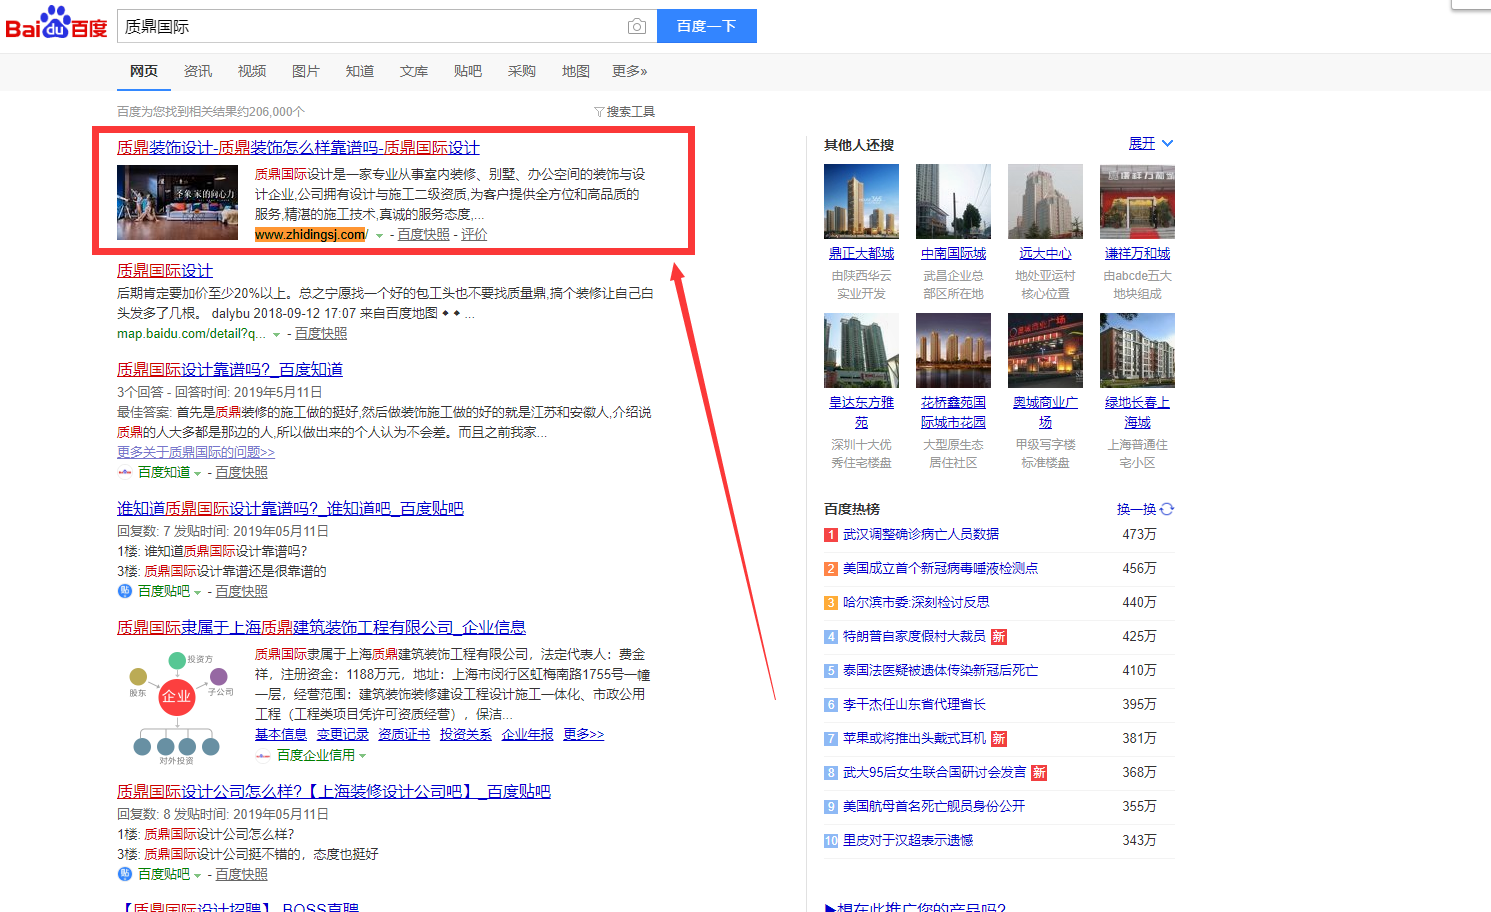The height and width of the screenshot is (912, 1491).
Task: Open hot topic 特朗普自家度假村大裁员
Action: [x=914, y=636]
